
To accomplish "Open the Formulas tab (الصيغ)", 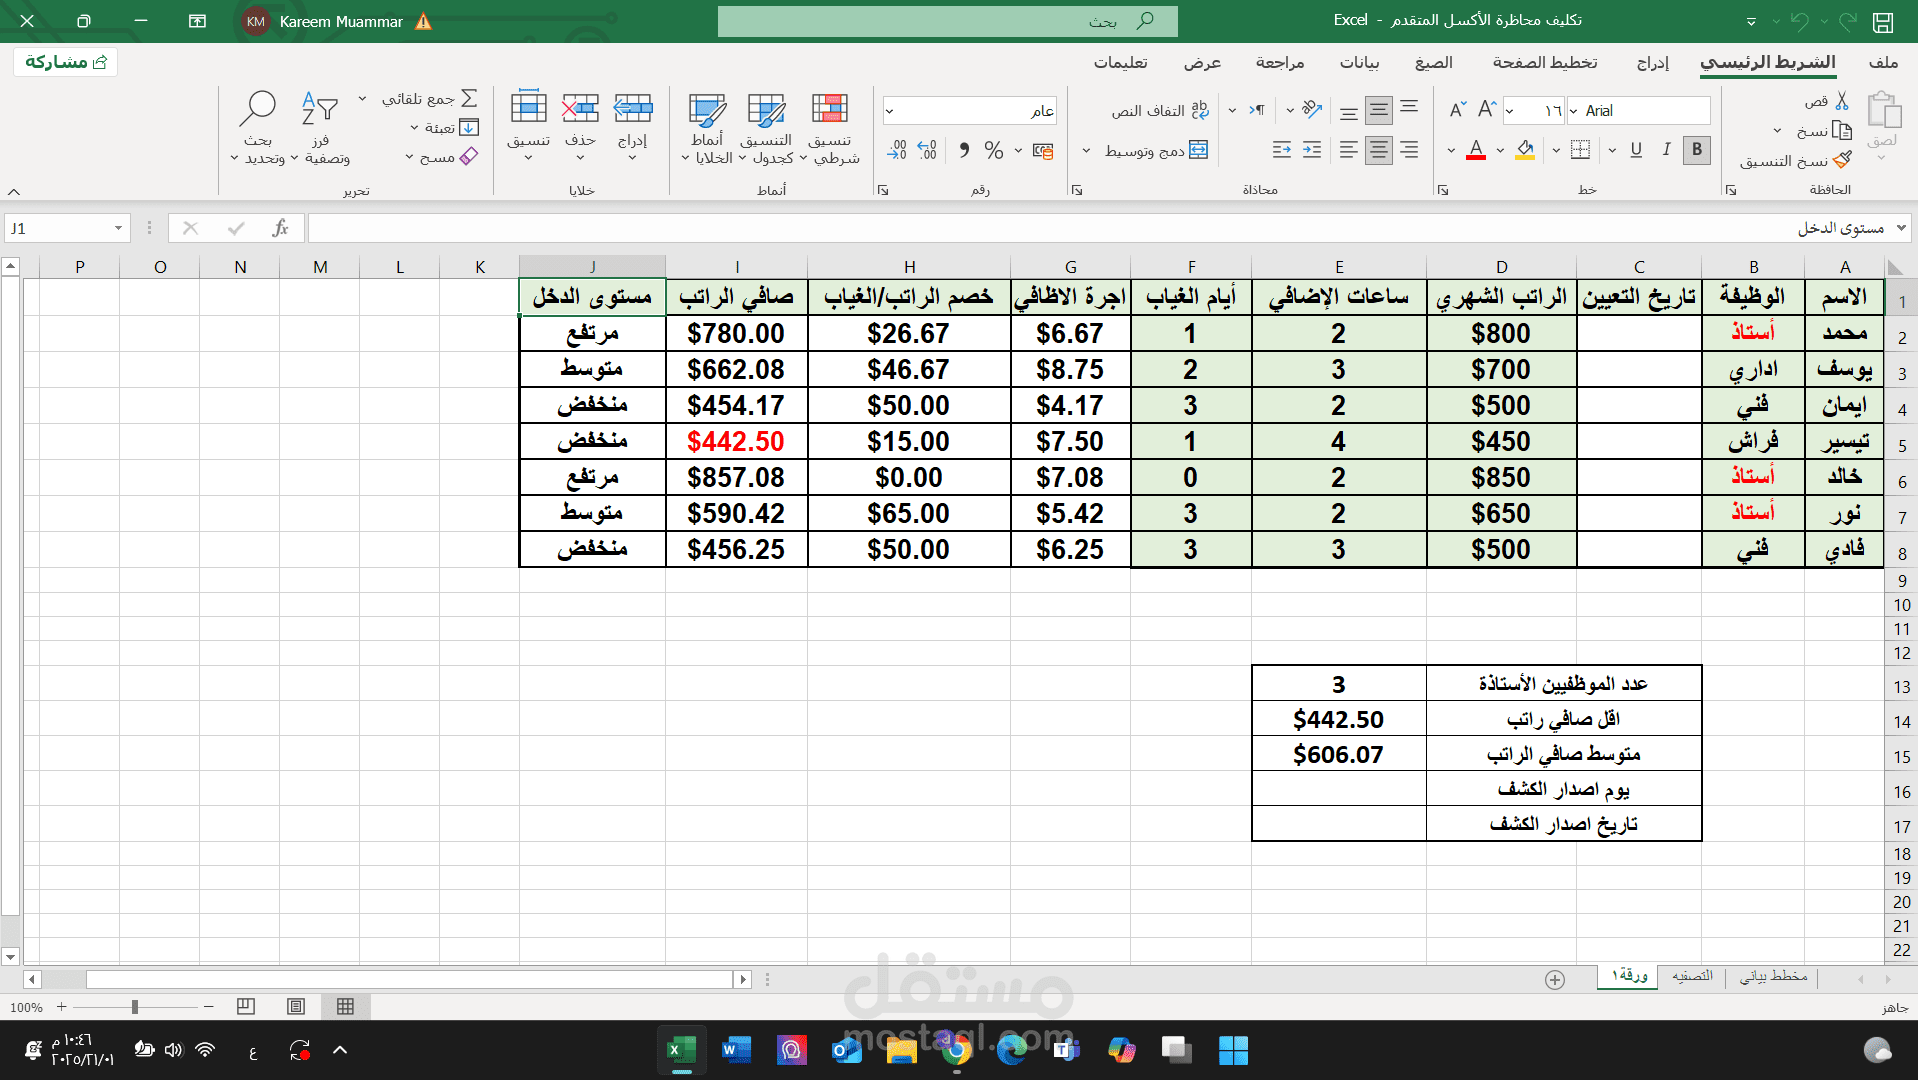I will (1433, 62).
